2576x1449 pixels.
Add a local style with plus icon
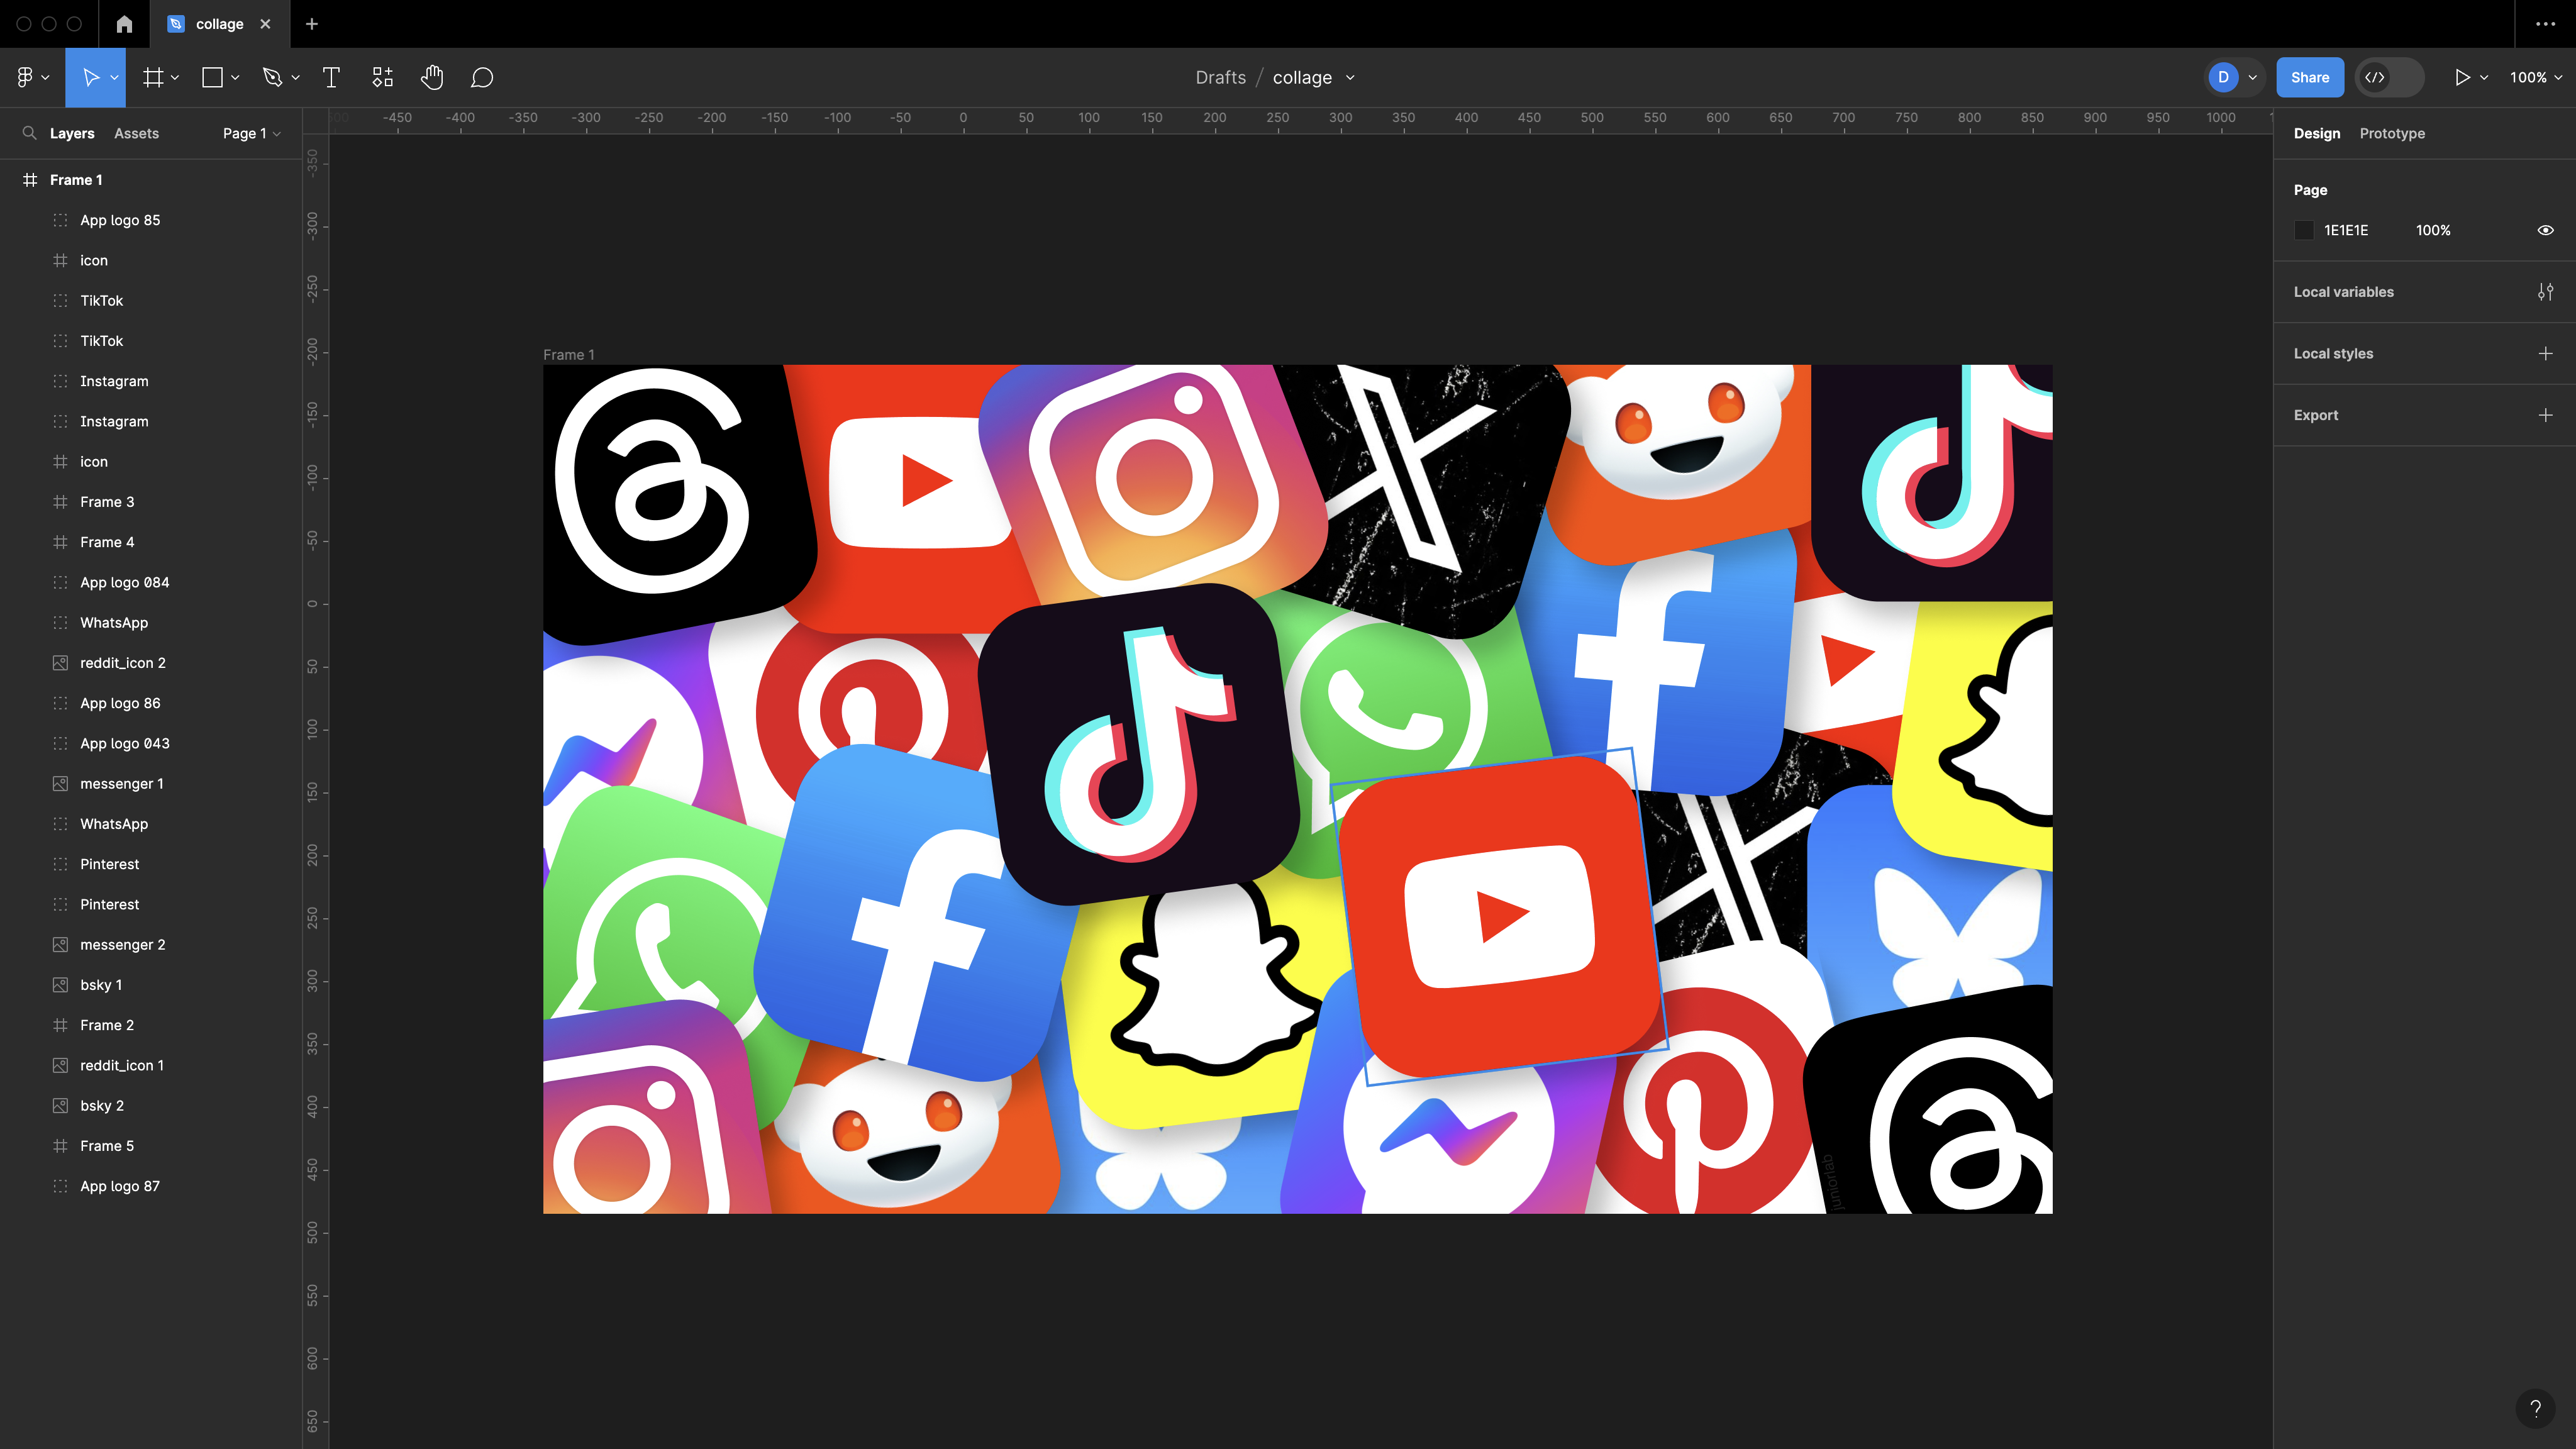click(2545, 353)
